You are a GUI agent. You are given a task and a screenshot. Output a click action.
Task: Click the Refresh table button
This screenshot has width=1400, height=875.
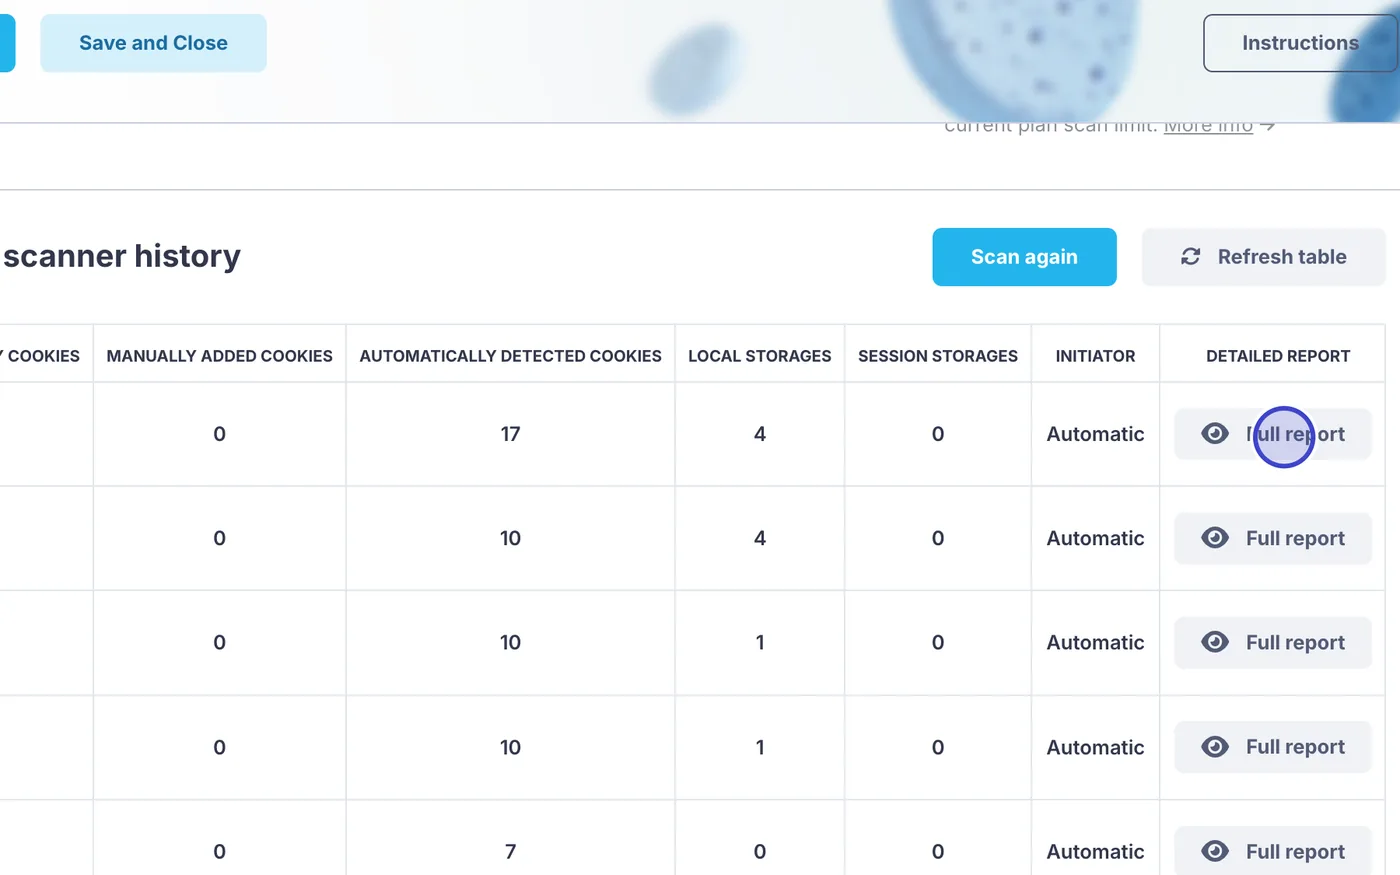point(1264,257)
